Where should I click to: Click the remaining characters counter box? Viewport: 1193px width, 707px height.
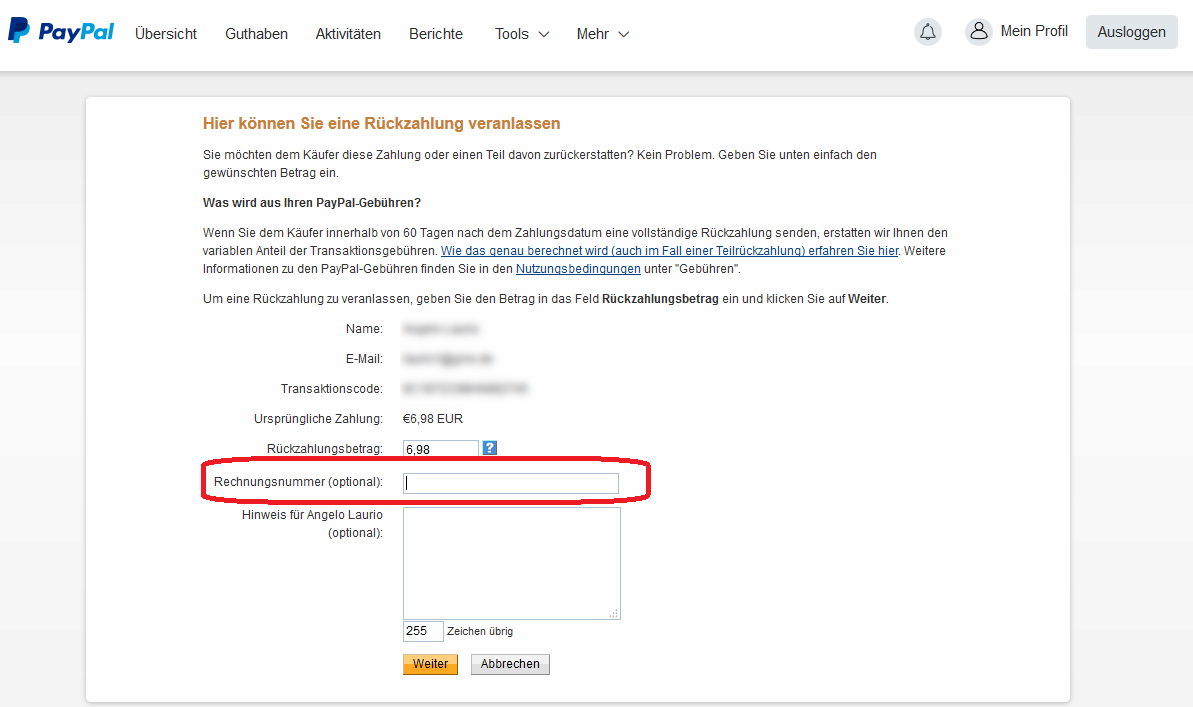point(422,631)
